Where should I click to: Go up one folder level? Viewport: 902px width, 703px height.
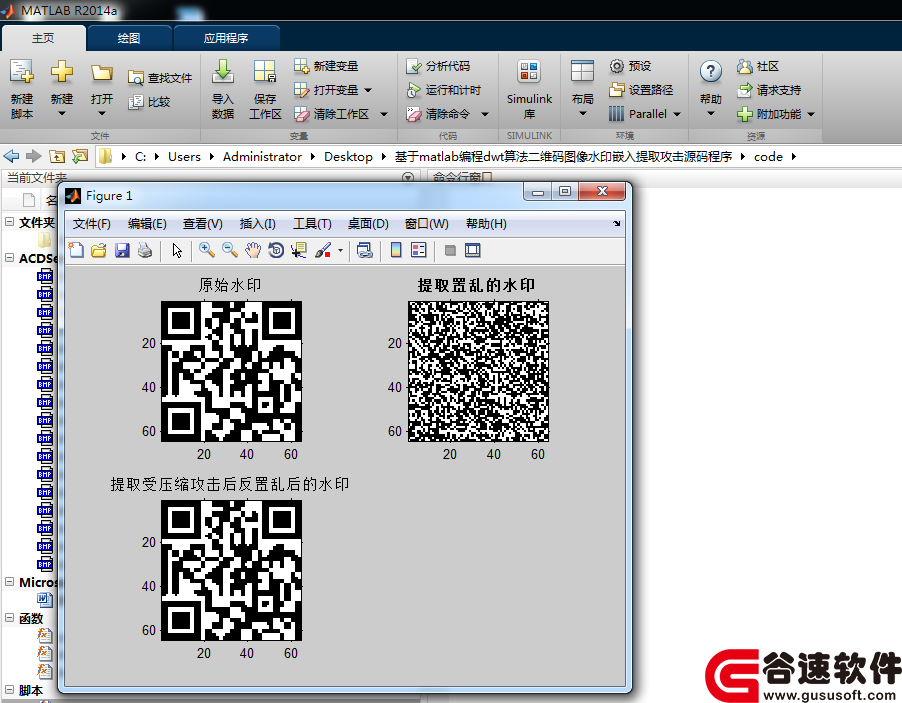coord(57,156)
